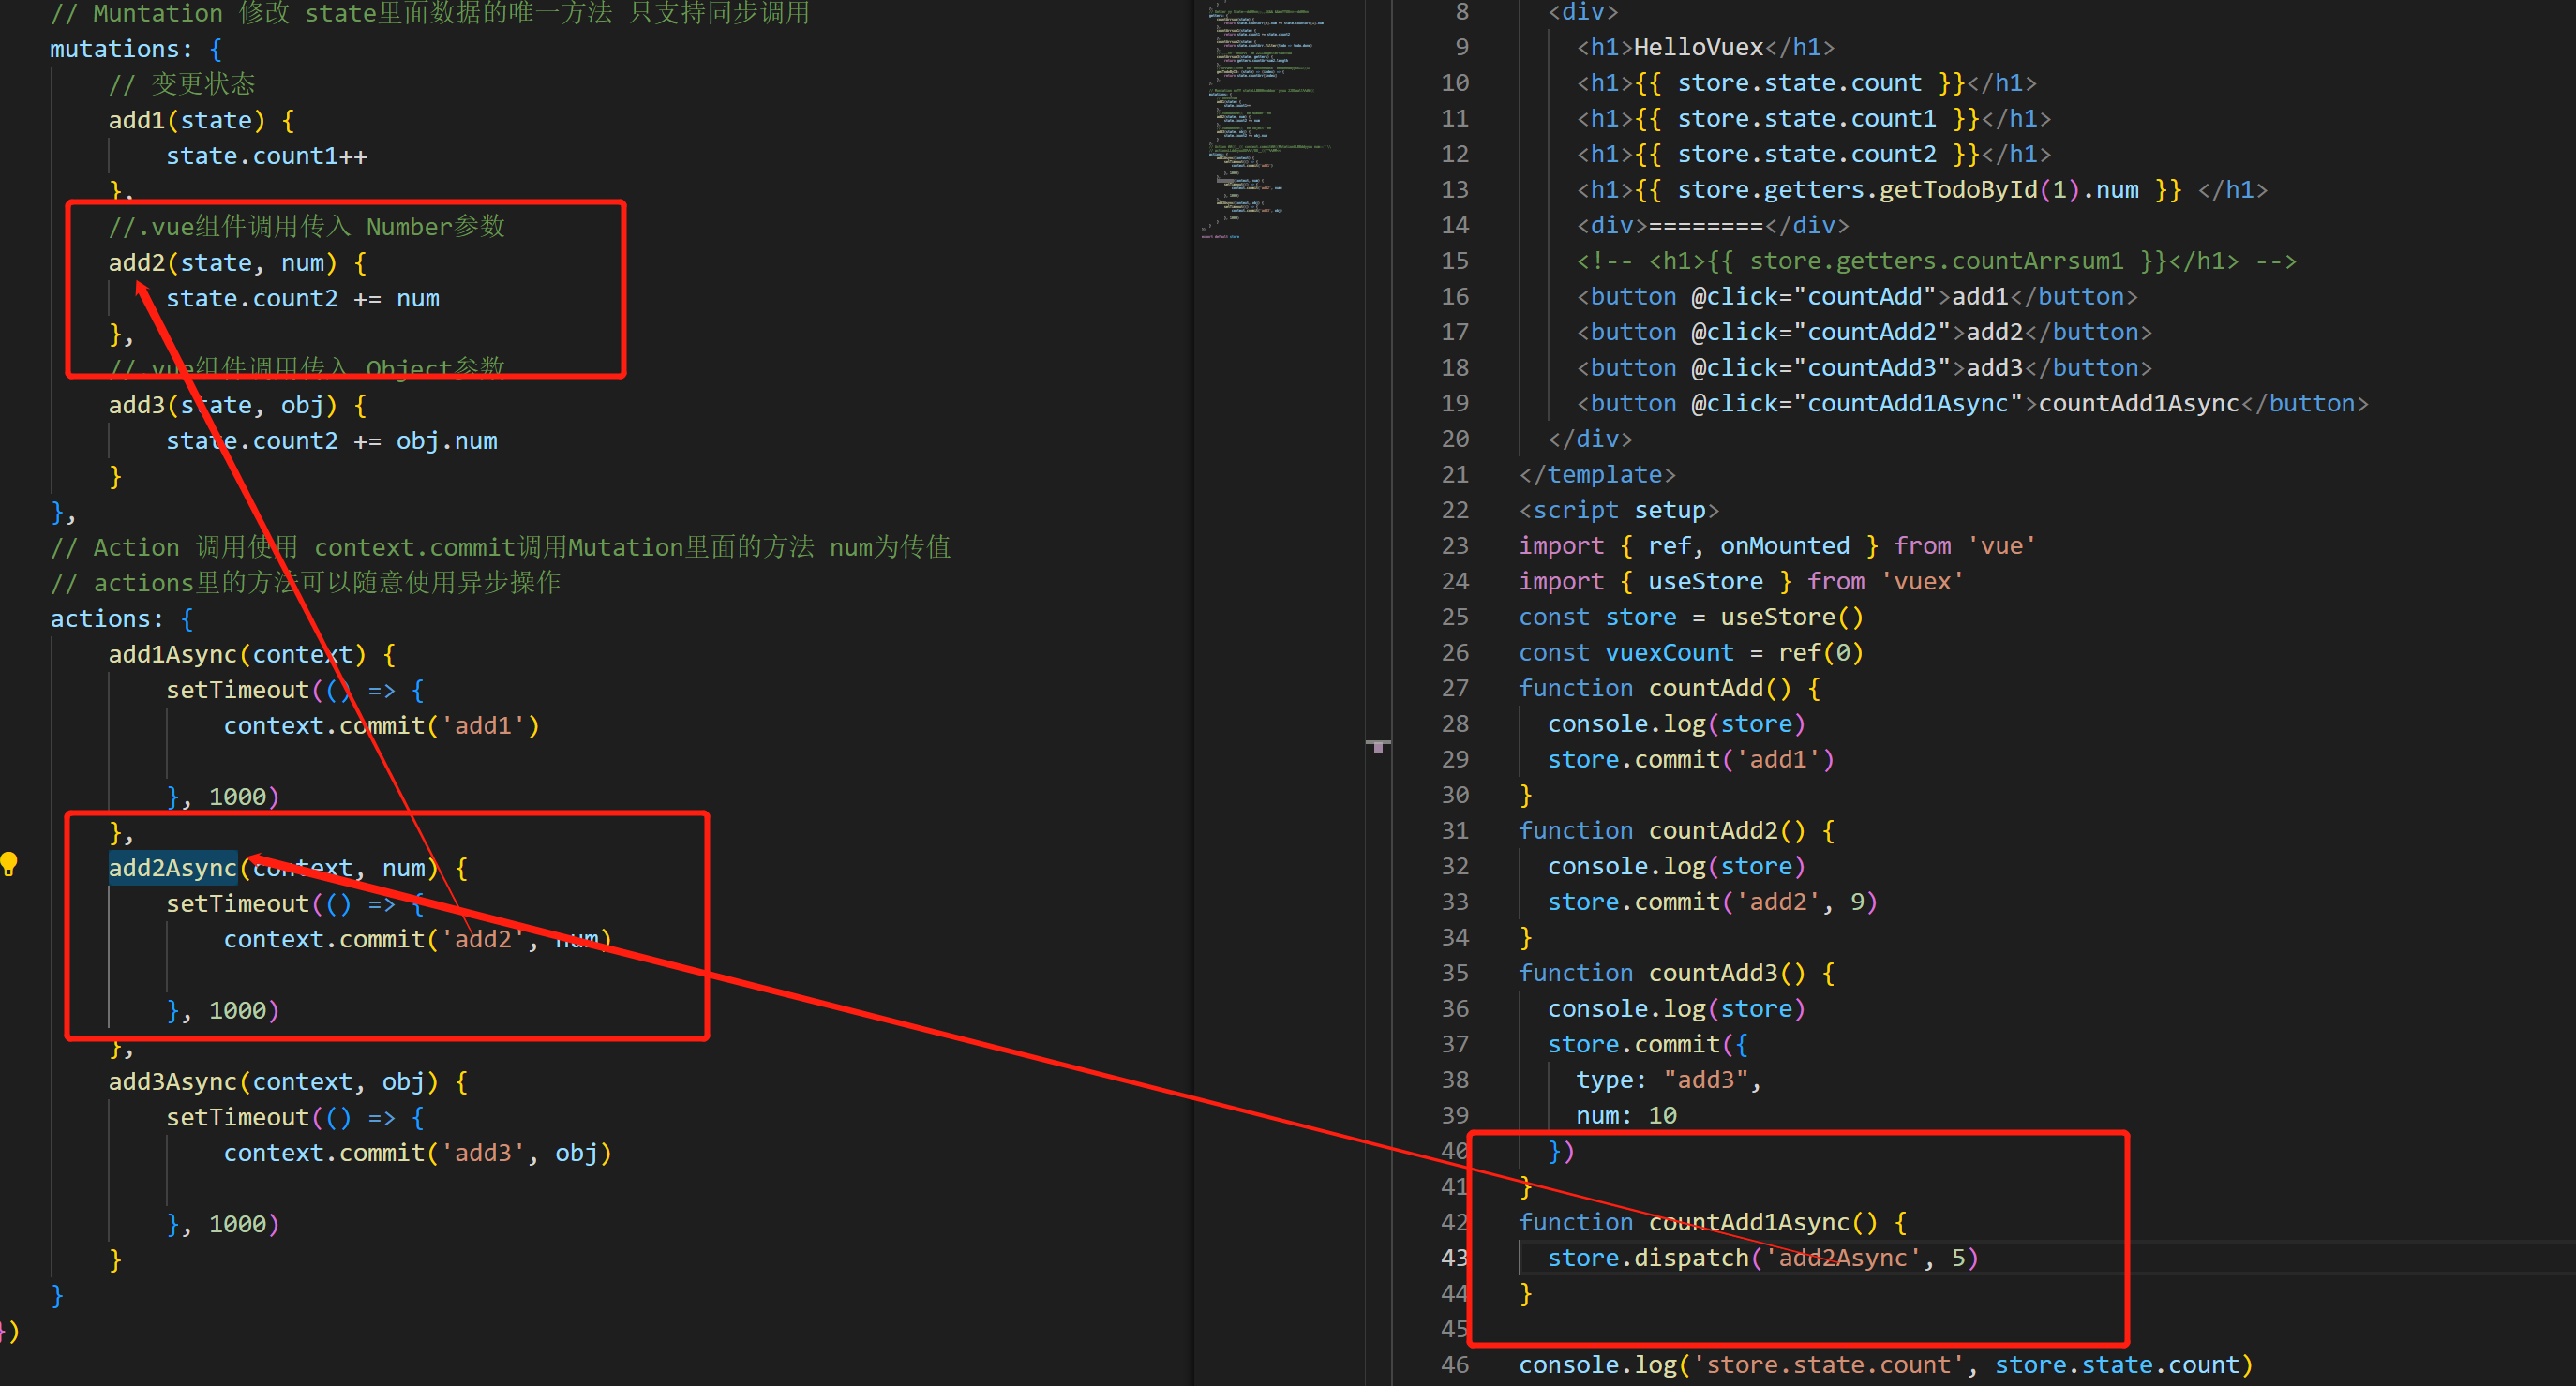Click line number 43 in gutter
2576x1386 pixels.
click(x=1454, y=1258)
